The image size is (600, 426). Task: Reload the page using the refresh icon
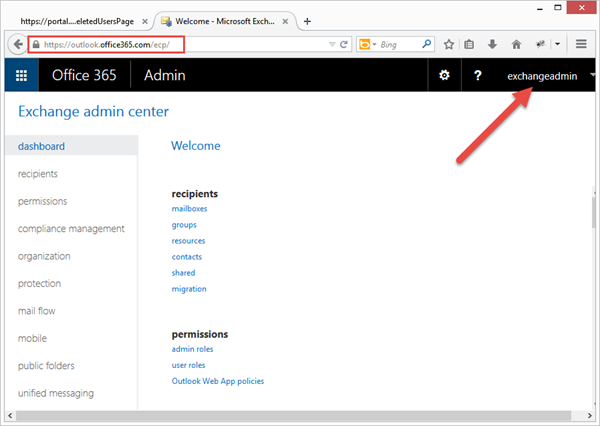pos(344,44)
